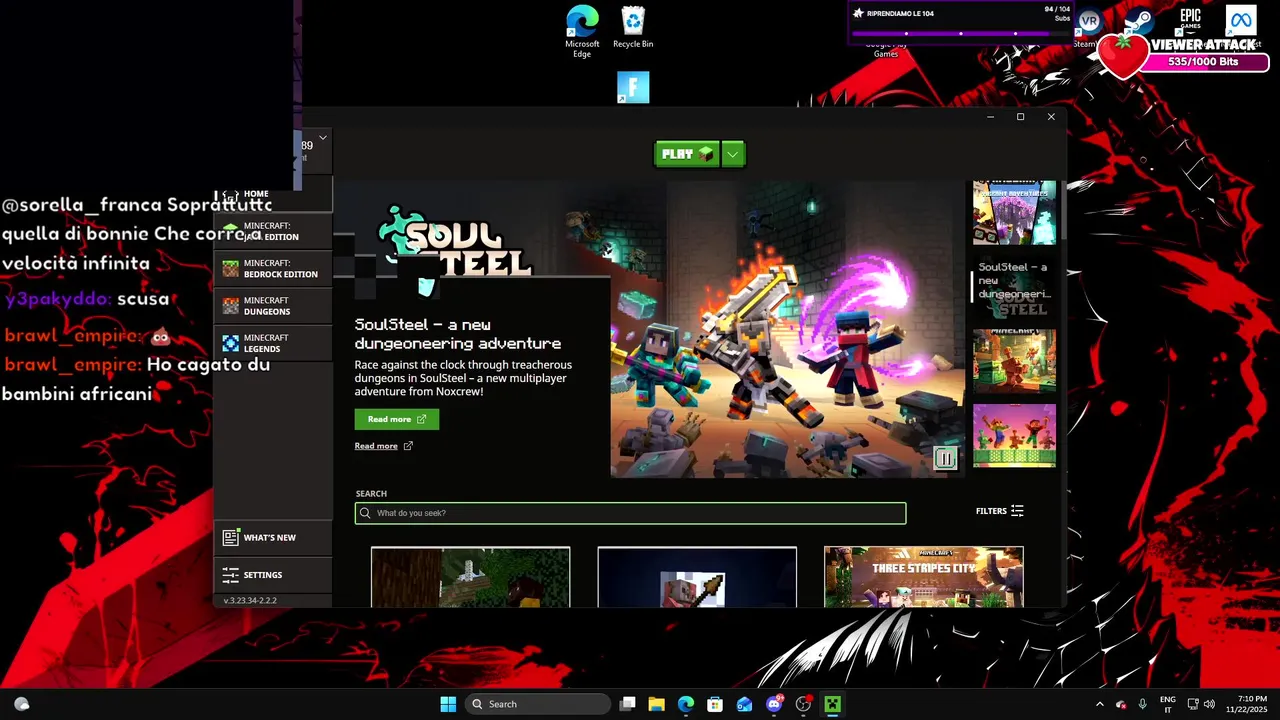Click the Bedrock Edition grass block icon
Viewport: 1280px width, 720px height.
pyautogui.click(x=231, y=269)
